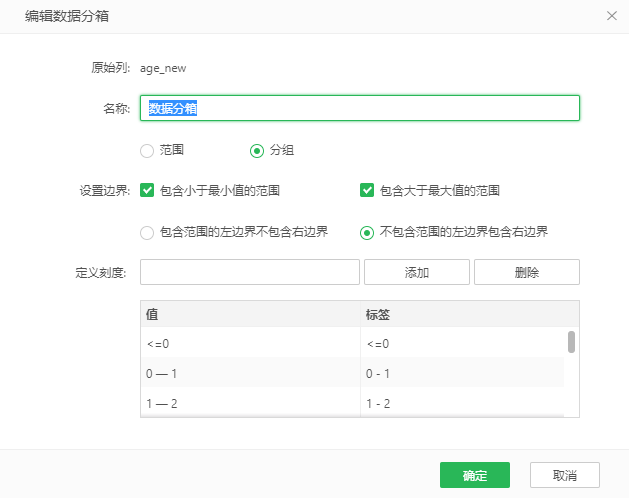629x498 pixels.
Task: Close the 编辑数据分箱 dialog
Action: tap(612, 16)
